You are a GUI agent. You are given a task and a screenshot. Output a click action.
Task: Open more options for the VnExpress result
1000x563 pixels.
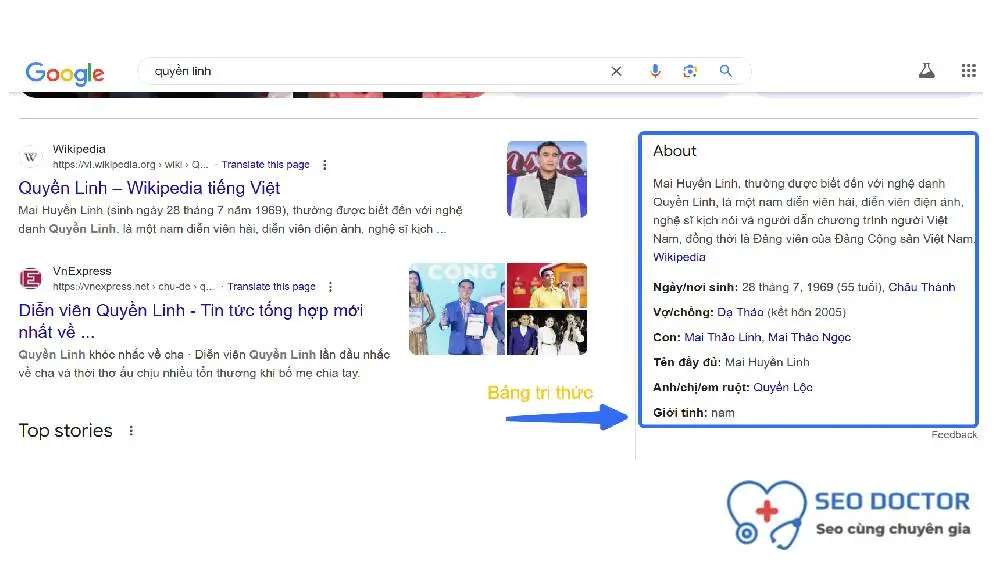pos(330,287)
